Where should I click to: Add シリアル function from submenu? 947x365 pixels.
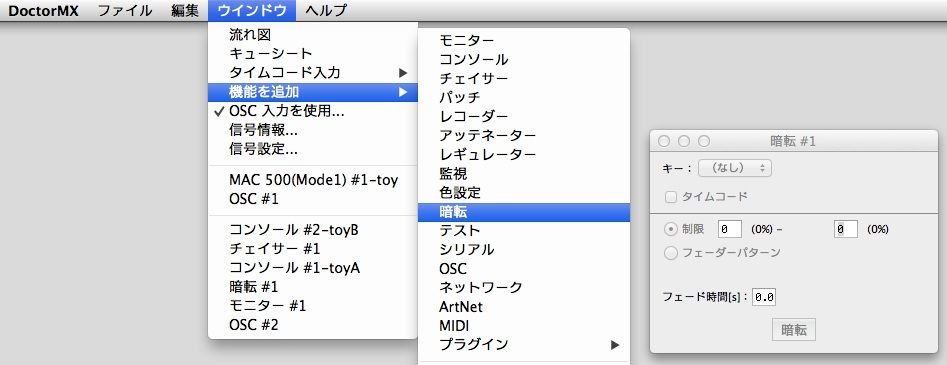point(524,249)
